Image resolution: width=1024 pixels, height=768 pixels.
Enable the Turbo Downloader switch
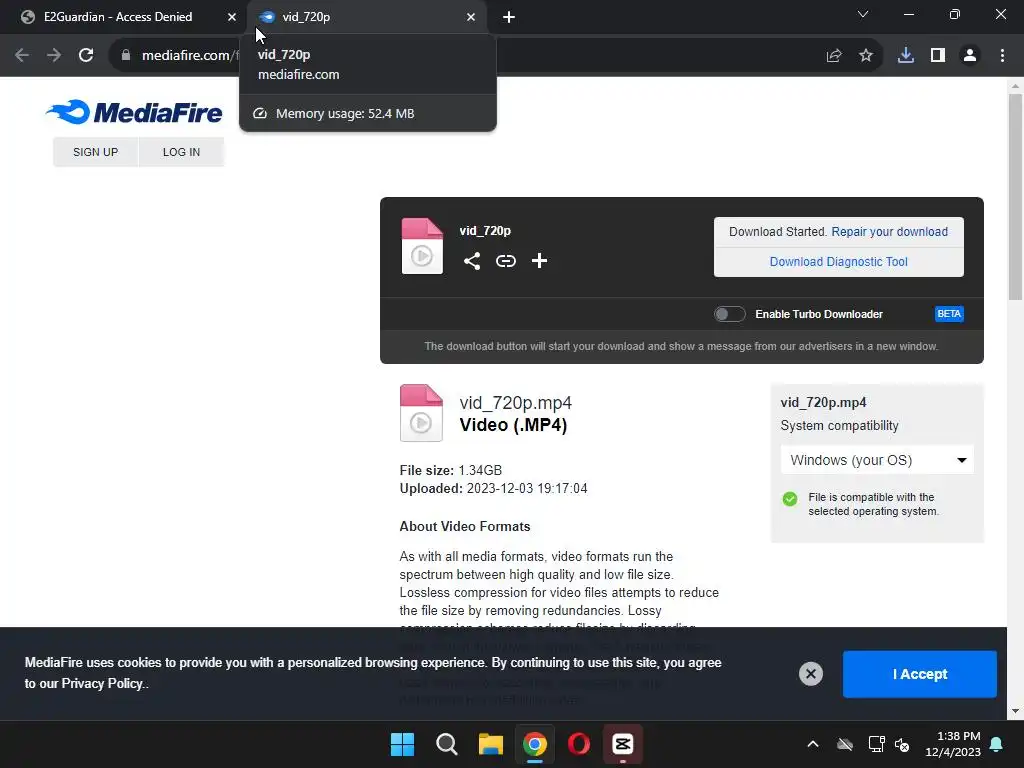click(x=729, y=314)
